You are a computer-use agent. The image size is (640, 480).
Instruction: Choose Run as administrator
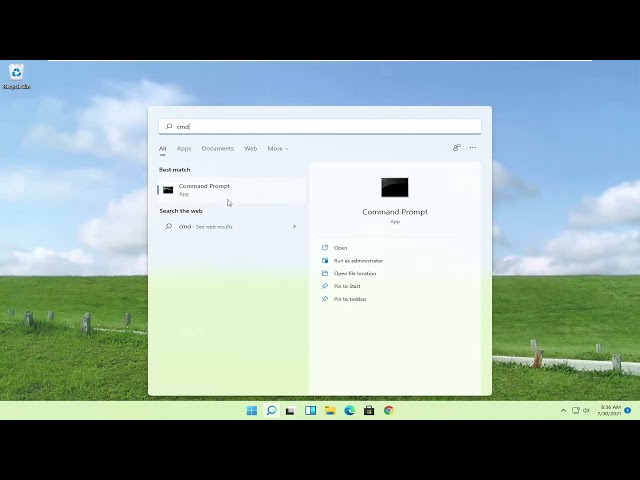click(x=358, y=261)
